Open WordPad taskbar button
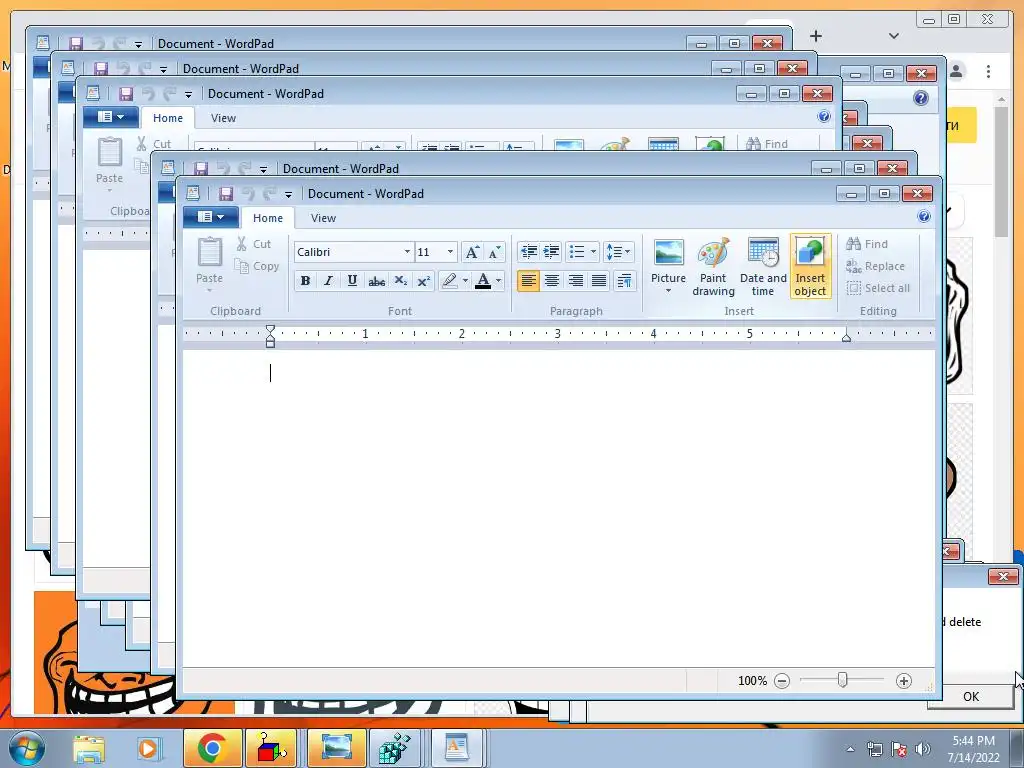Image resolution: width=1024 pixels, height=768 pixels. (455, 748)
